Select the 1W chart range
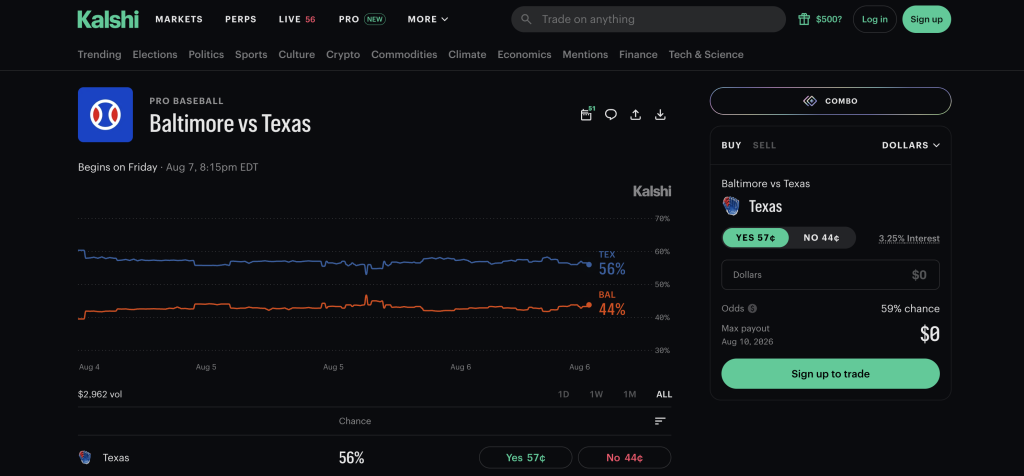The height and width of the screenshot is (476, 1024). click(x=596, y=394)
